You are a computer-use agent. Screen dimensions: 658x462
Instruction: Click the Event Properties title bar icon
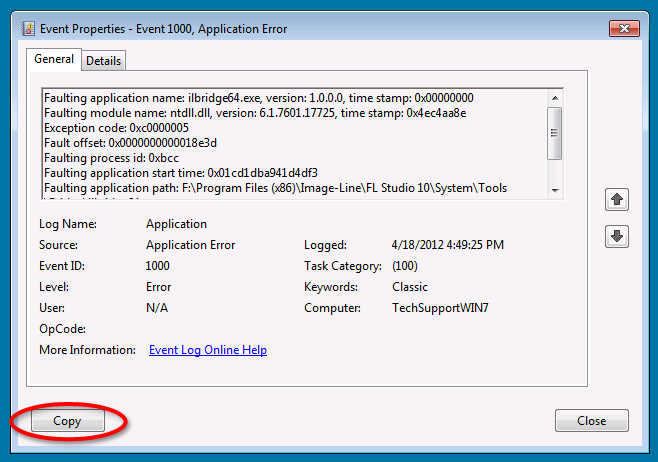pyautogui.click(x=29, y=29)
